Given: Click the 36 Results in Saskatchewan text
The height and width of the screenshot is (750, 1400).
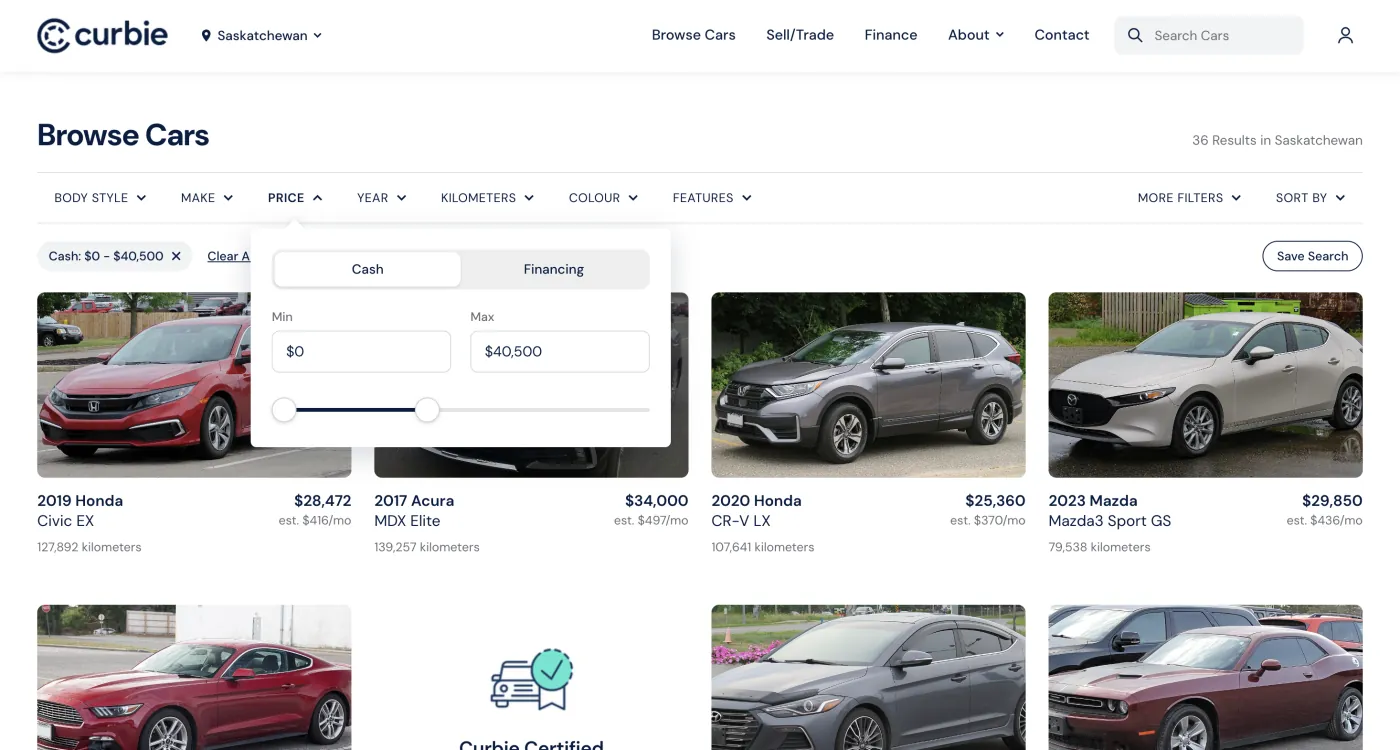Looking at the screenshot, I should tap(1277, 140).
